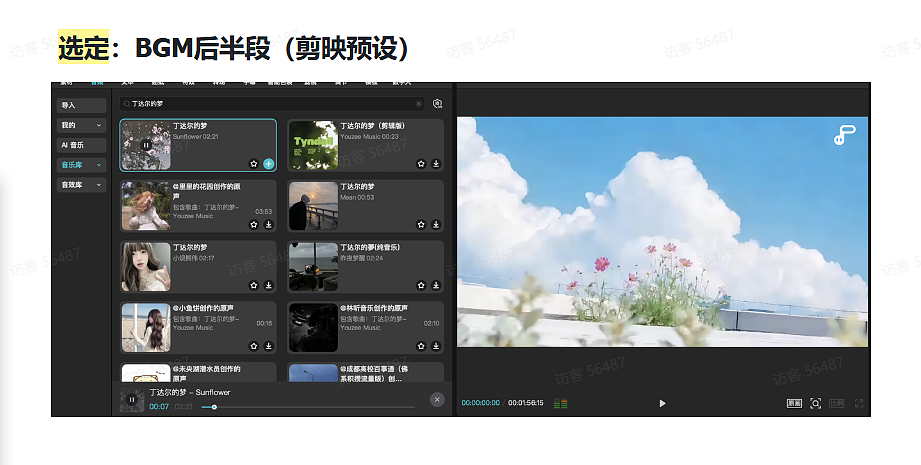Open the 丁达尔的梦（剪辑版） Tyndall thumbnail
The height and width of the screenshot is (465, 921).
[314, 145]
